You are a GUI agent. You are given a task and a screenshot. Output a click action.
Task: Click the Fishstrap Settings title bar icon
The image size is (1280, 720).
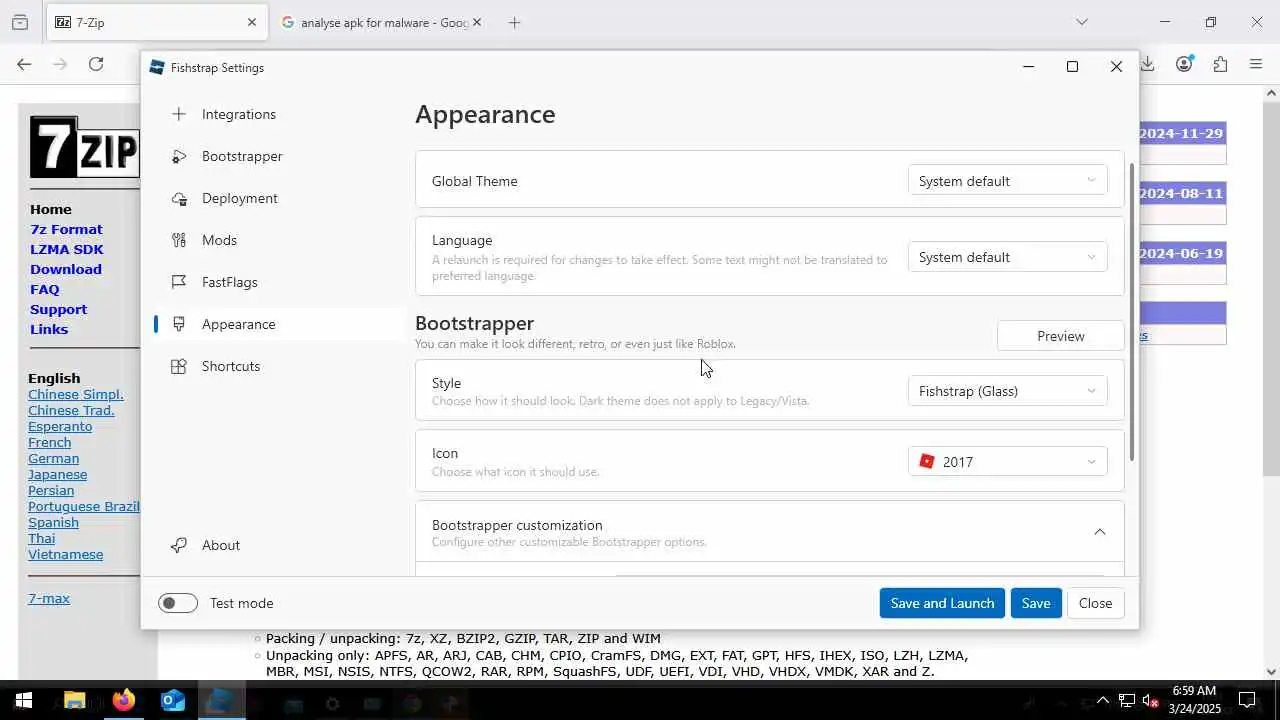(x=157, y=67)
